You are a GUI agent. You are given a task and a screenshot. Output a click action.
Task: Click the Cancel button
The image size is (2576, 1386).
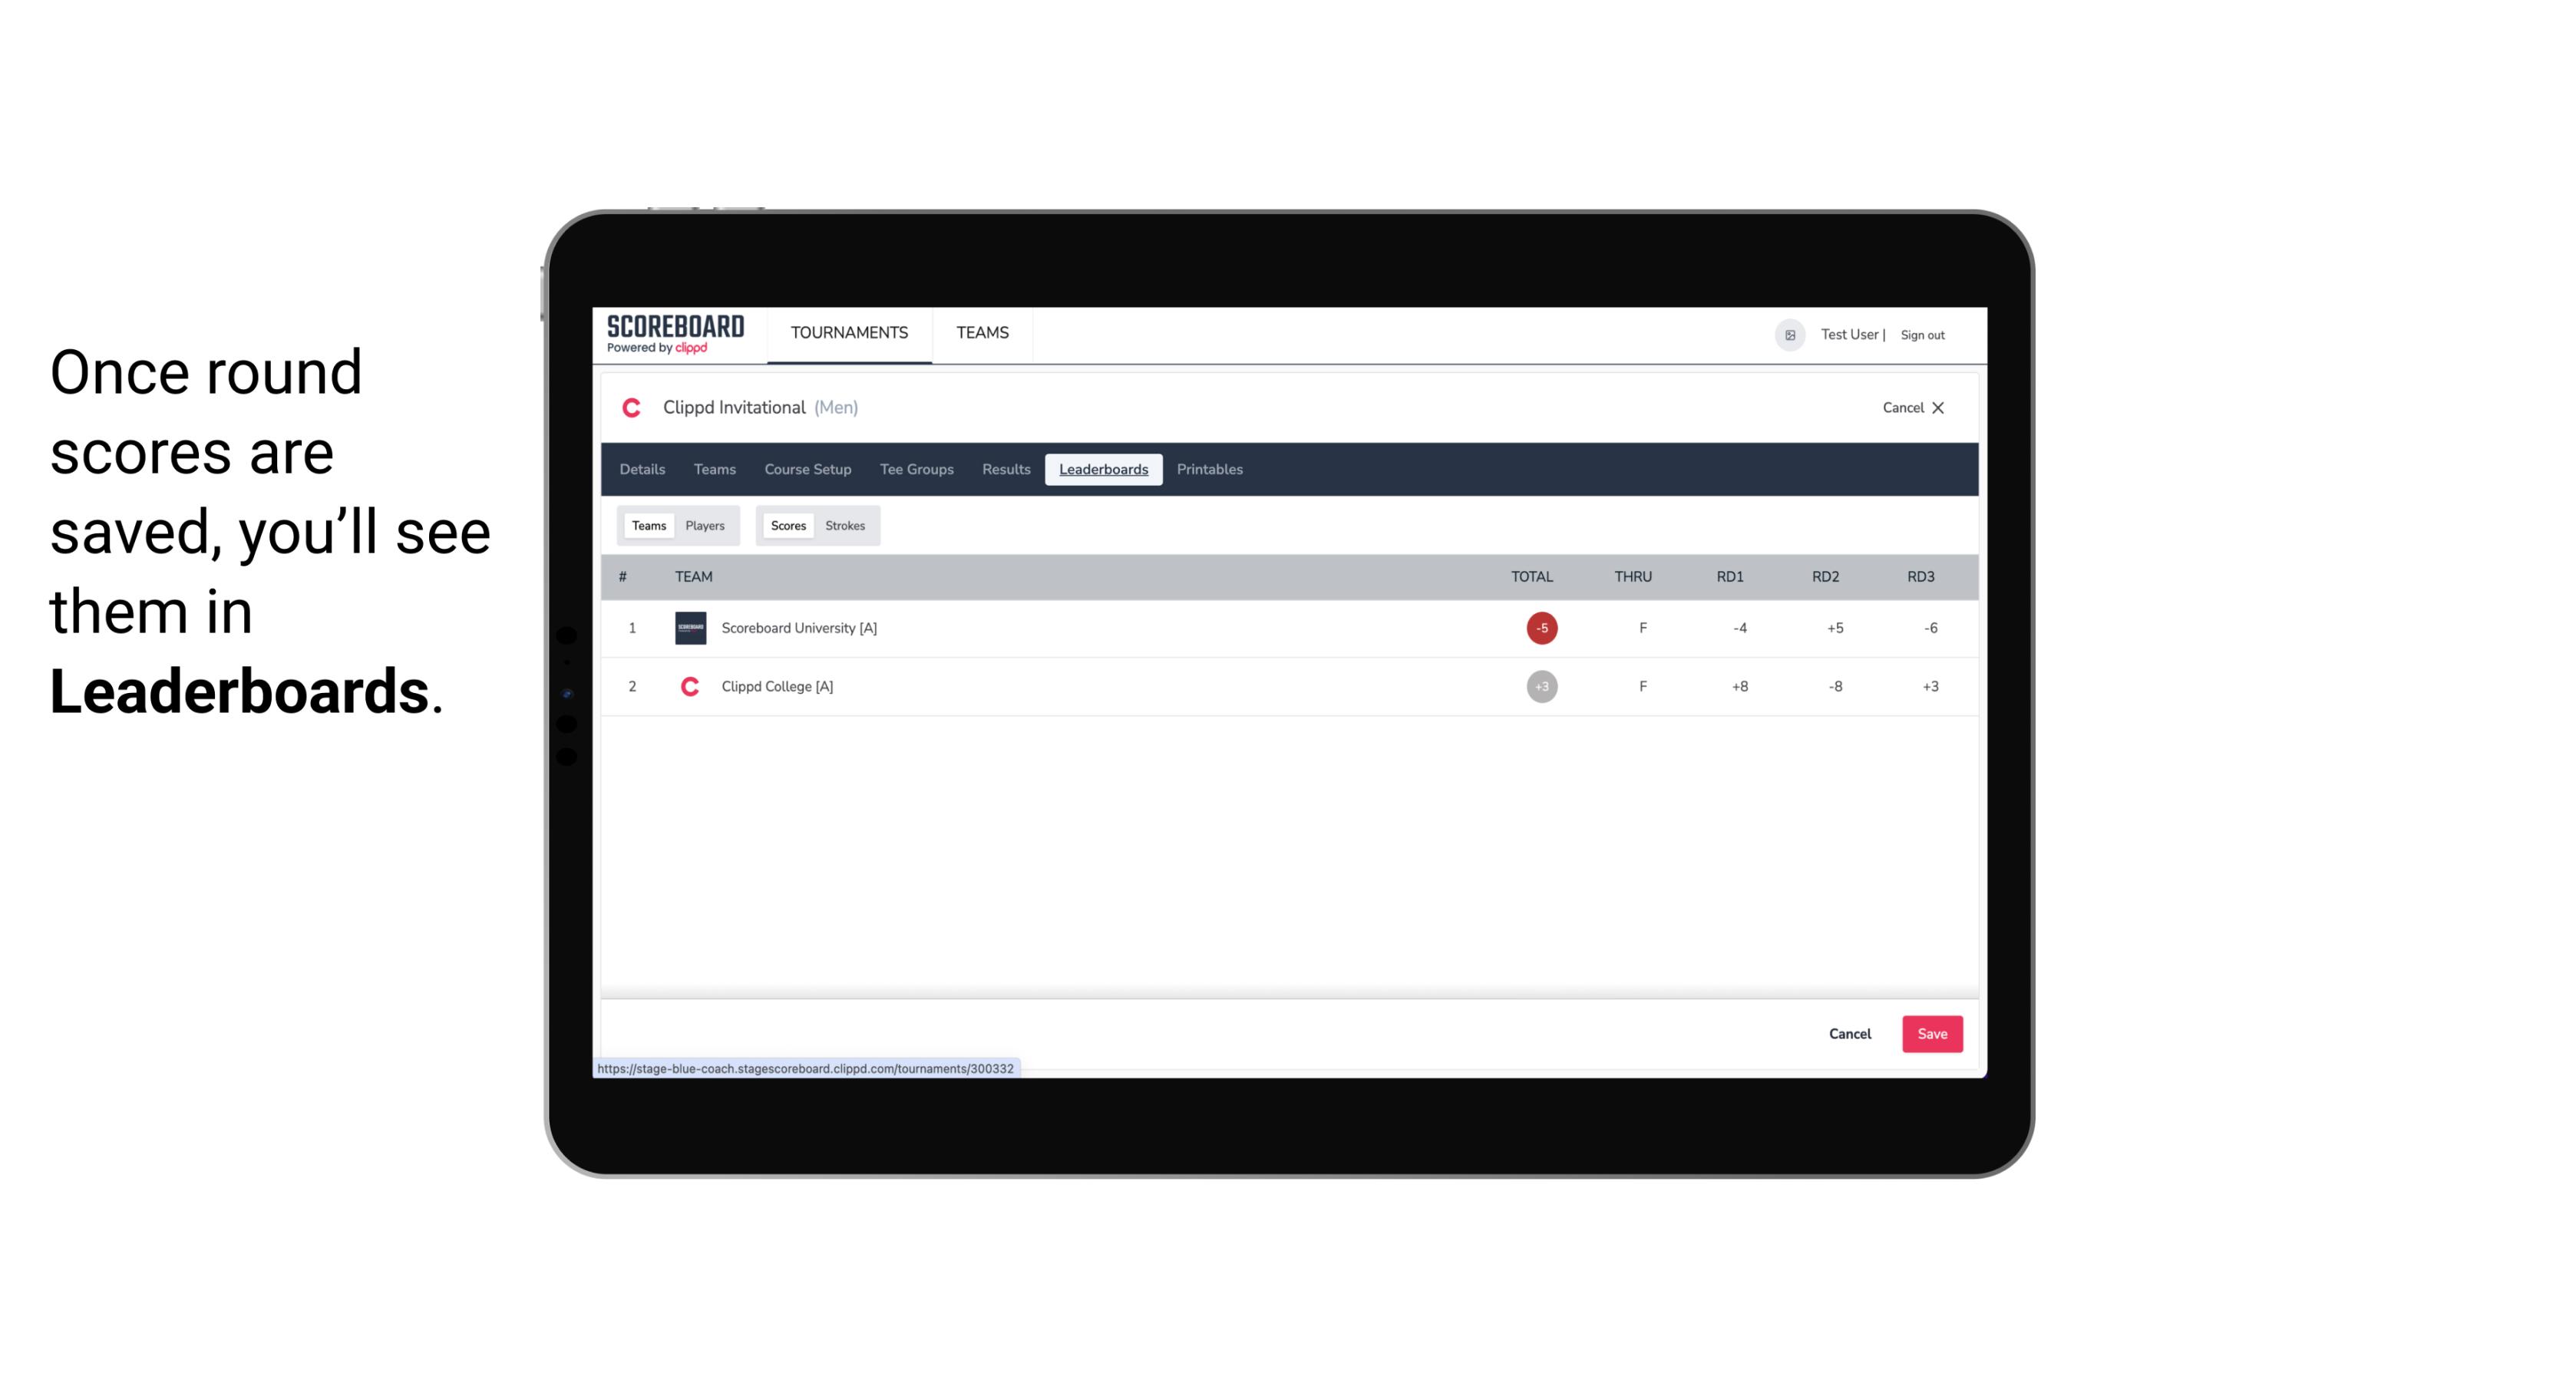pyautogui.click(x=1849, y=1033)
